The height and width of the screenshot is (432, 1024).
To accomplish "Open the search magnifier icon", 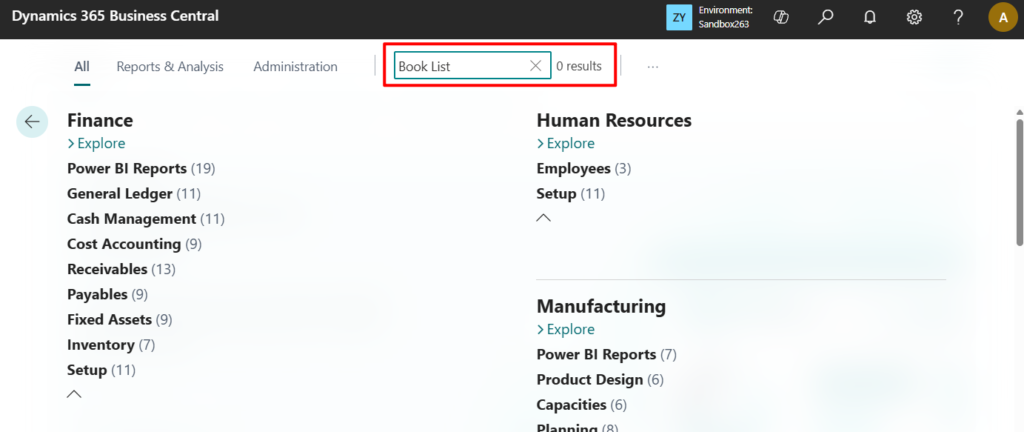I will pos(826,17).
